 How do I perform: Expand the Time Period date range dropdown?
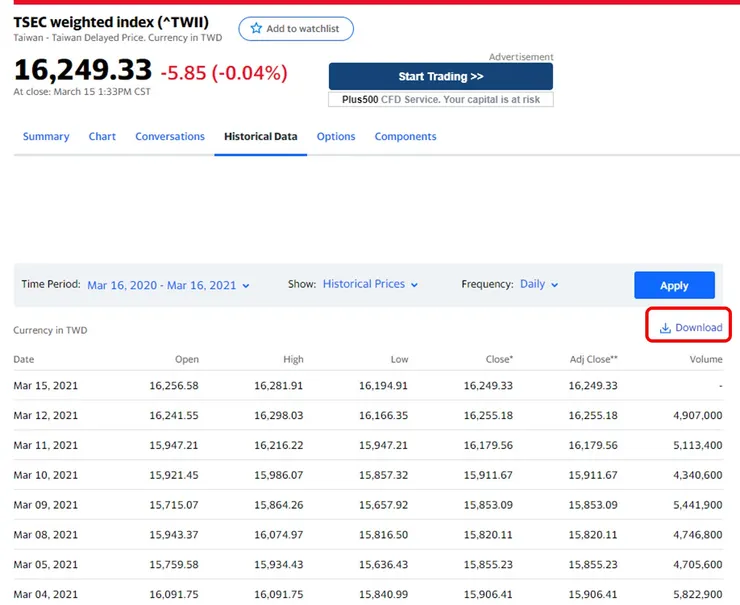click(x=168, y=285)
